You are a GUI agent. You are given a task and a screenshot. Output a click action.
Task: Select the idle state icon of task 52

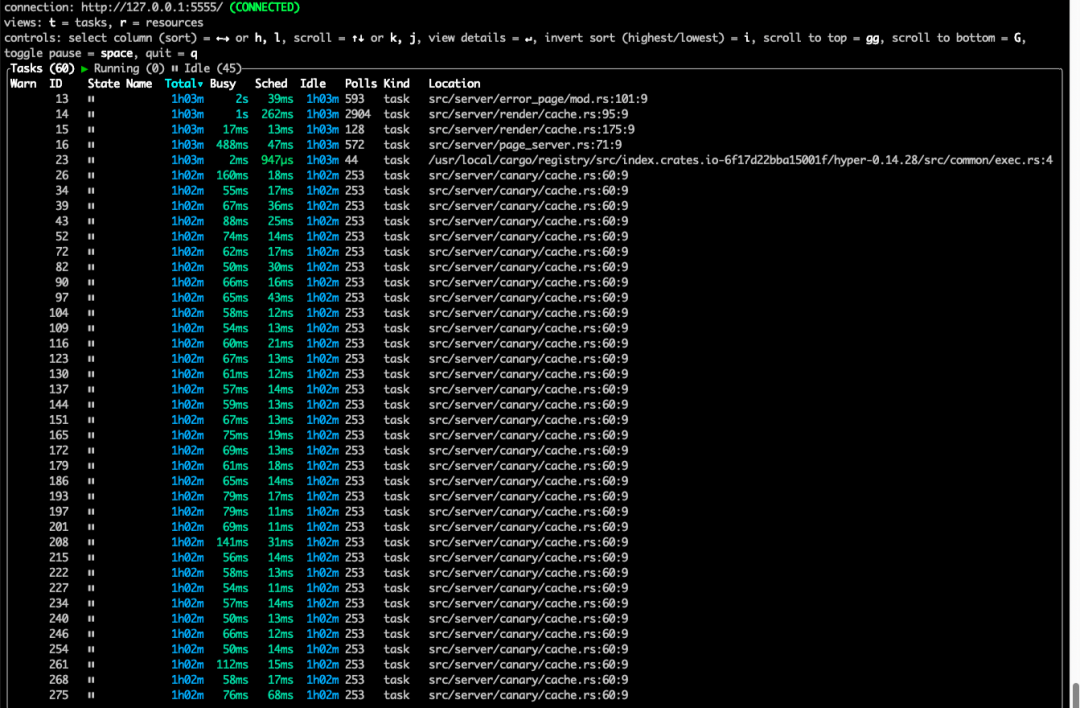tap(91, 237)
